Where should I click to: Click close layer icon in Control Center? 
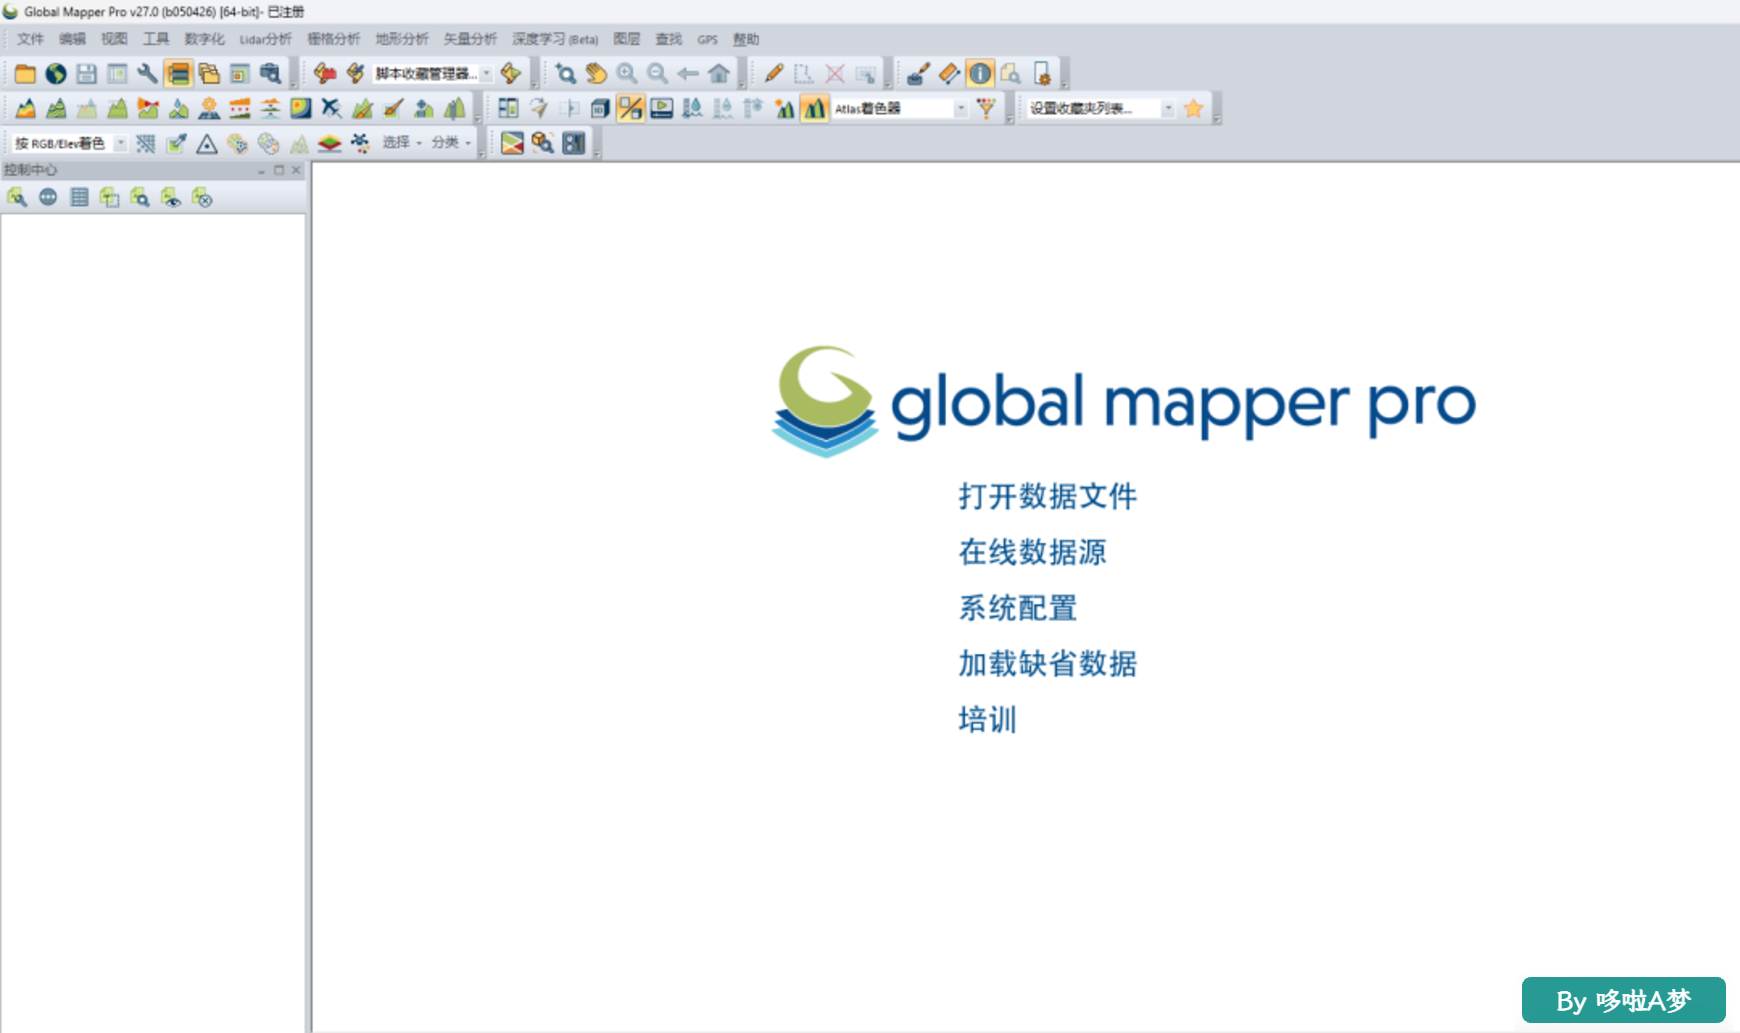click(x=202, y=198)
